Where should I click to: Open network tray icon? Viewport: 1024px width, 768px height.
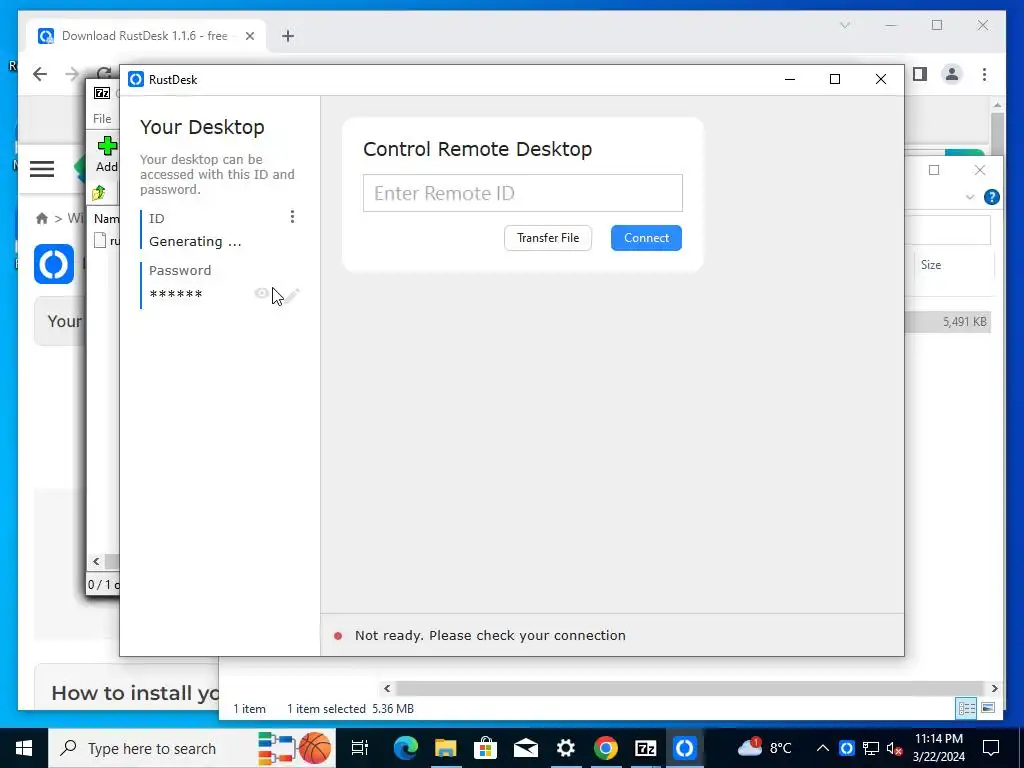(x=871, y=748)
